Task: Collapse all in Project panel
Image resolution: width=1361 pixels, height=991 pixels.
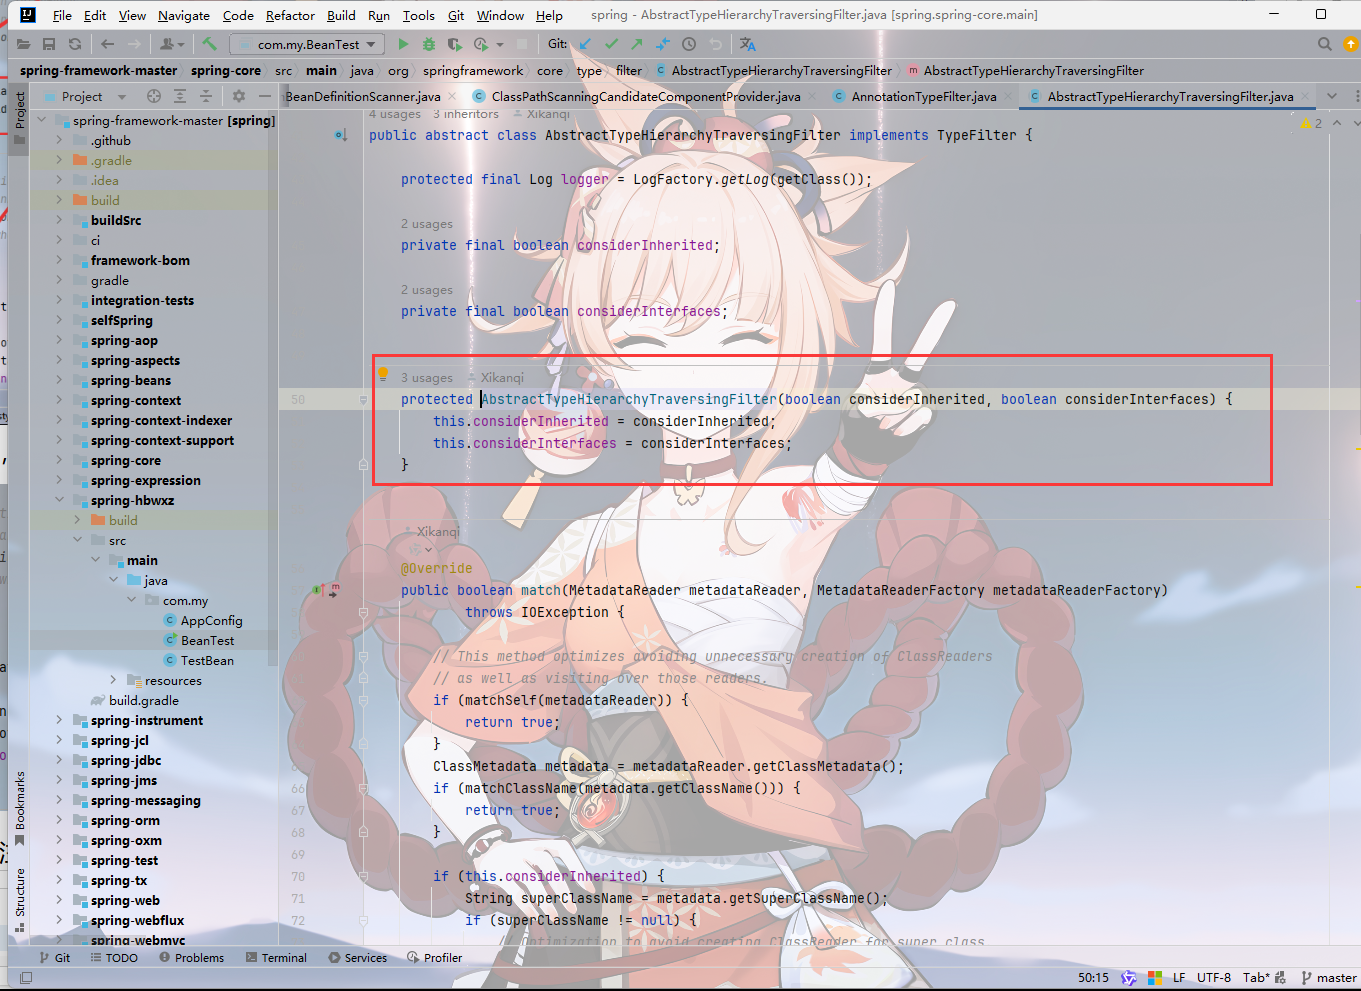Action: coord(206,96)
